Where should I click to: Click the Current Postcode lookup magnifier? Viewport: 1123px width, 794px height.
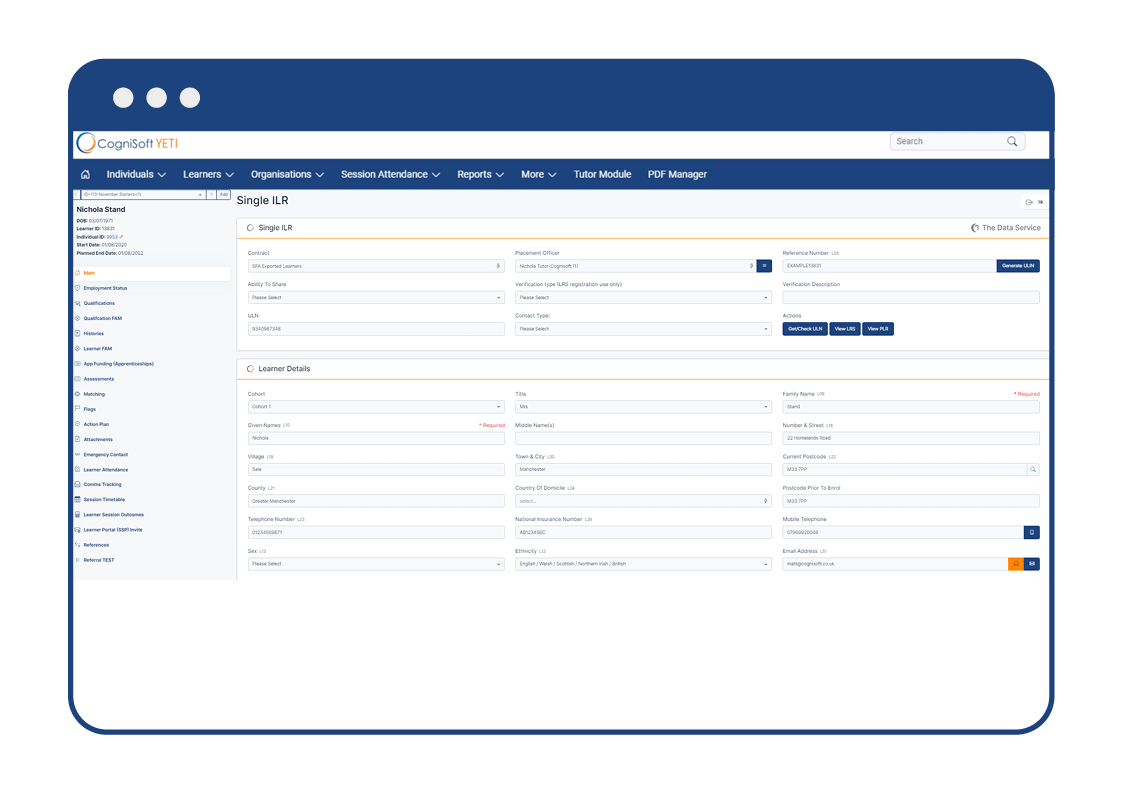point(1033,470)
